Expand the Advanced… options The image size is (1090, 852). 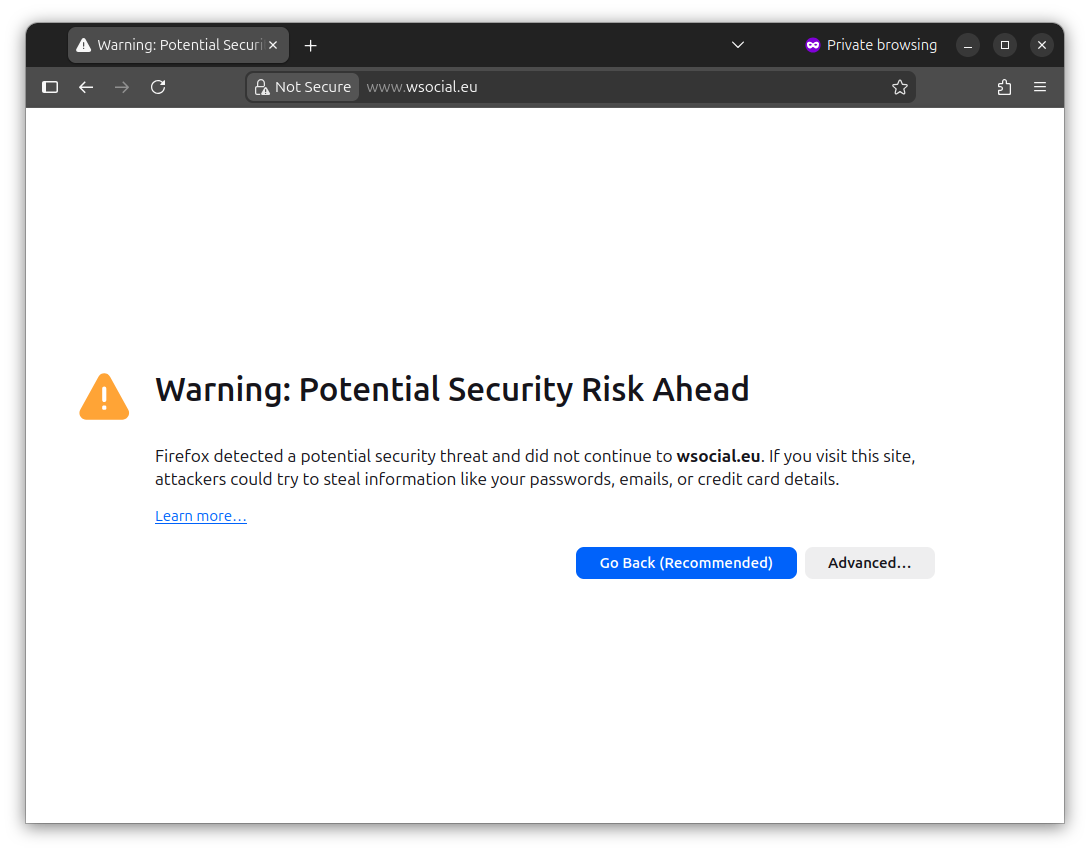[x=869, y=563]
